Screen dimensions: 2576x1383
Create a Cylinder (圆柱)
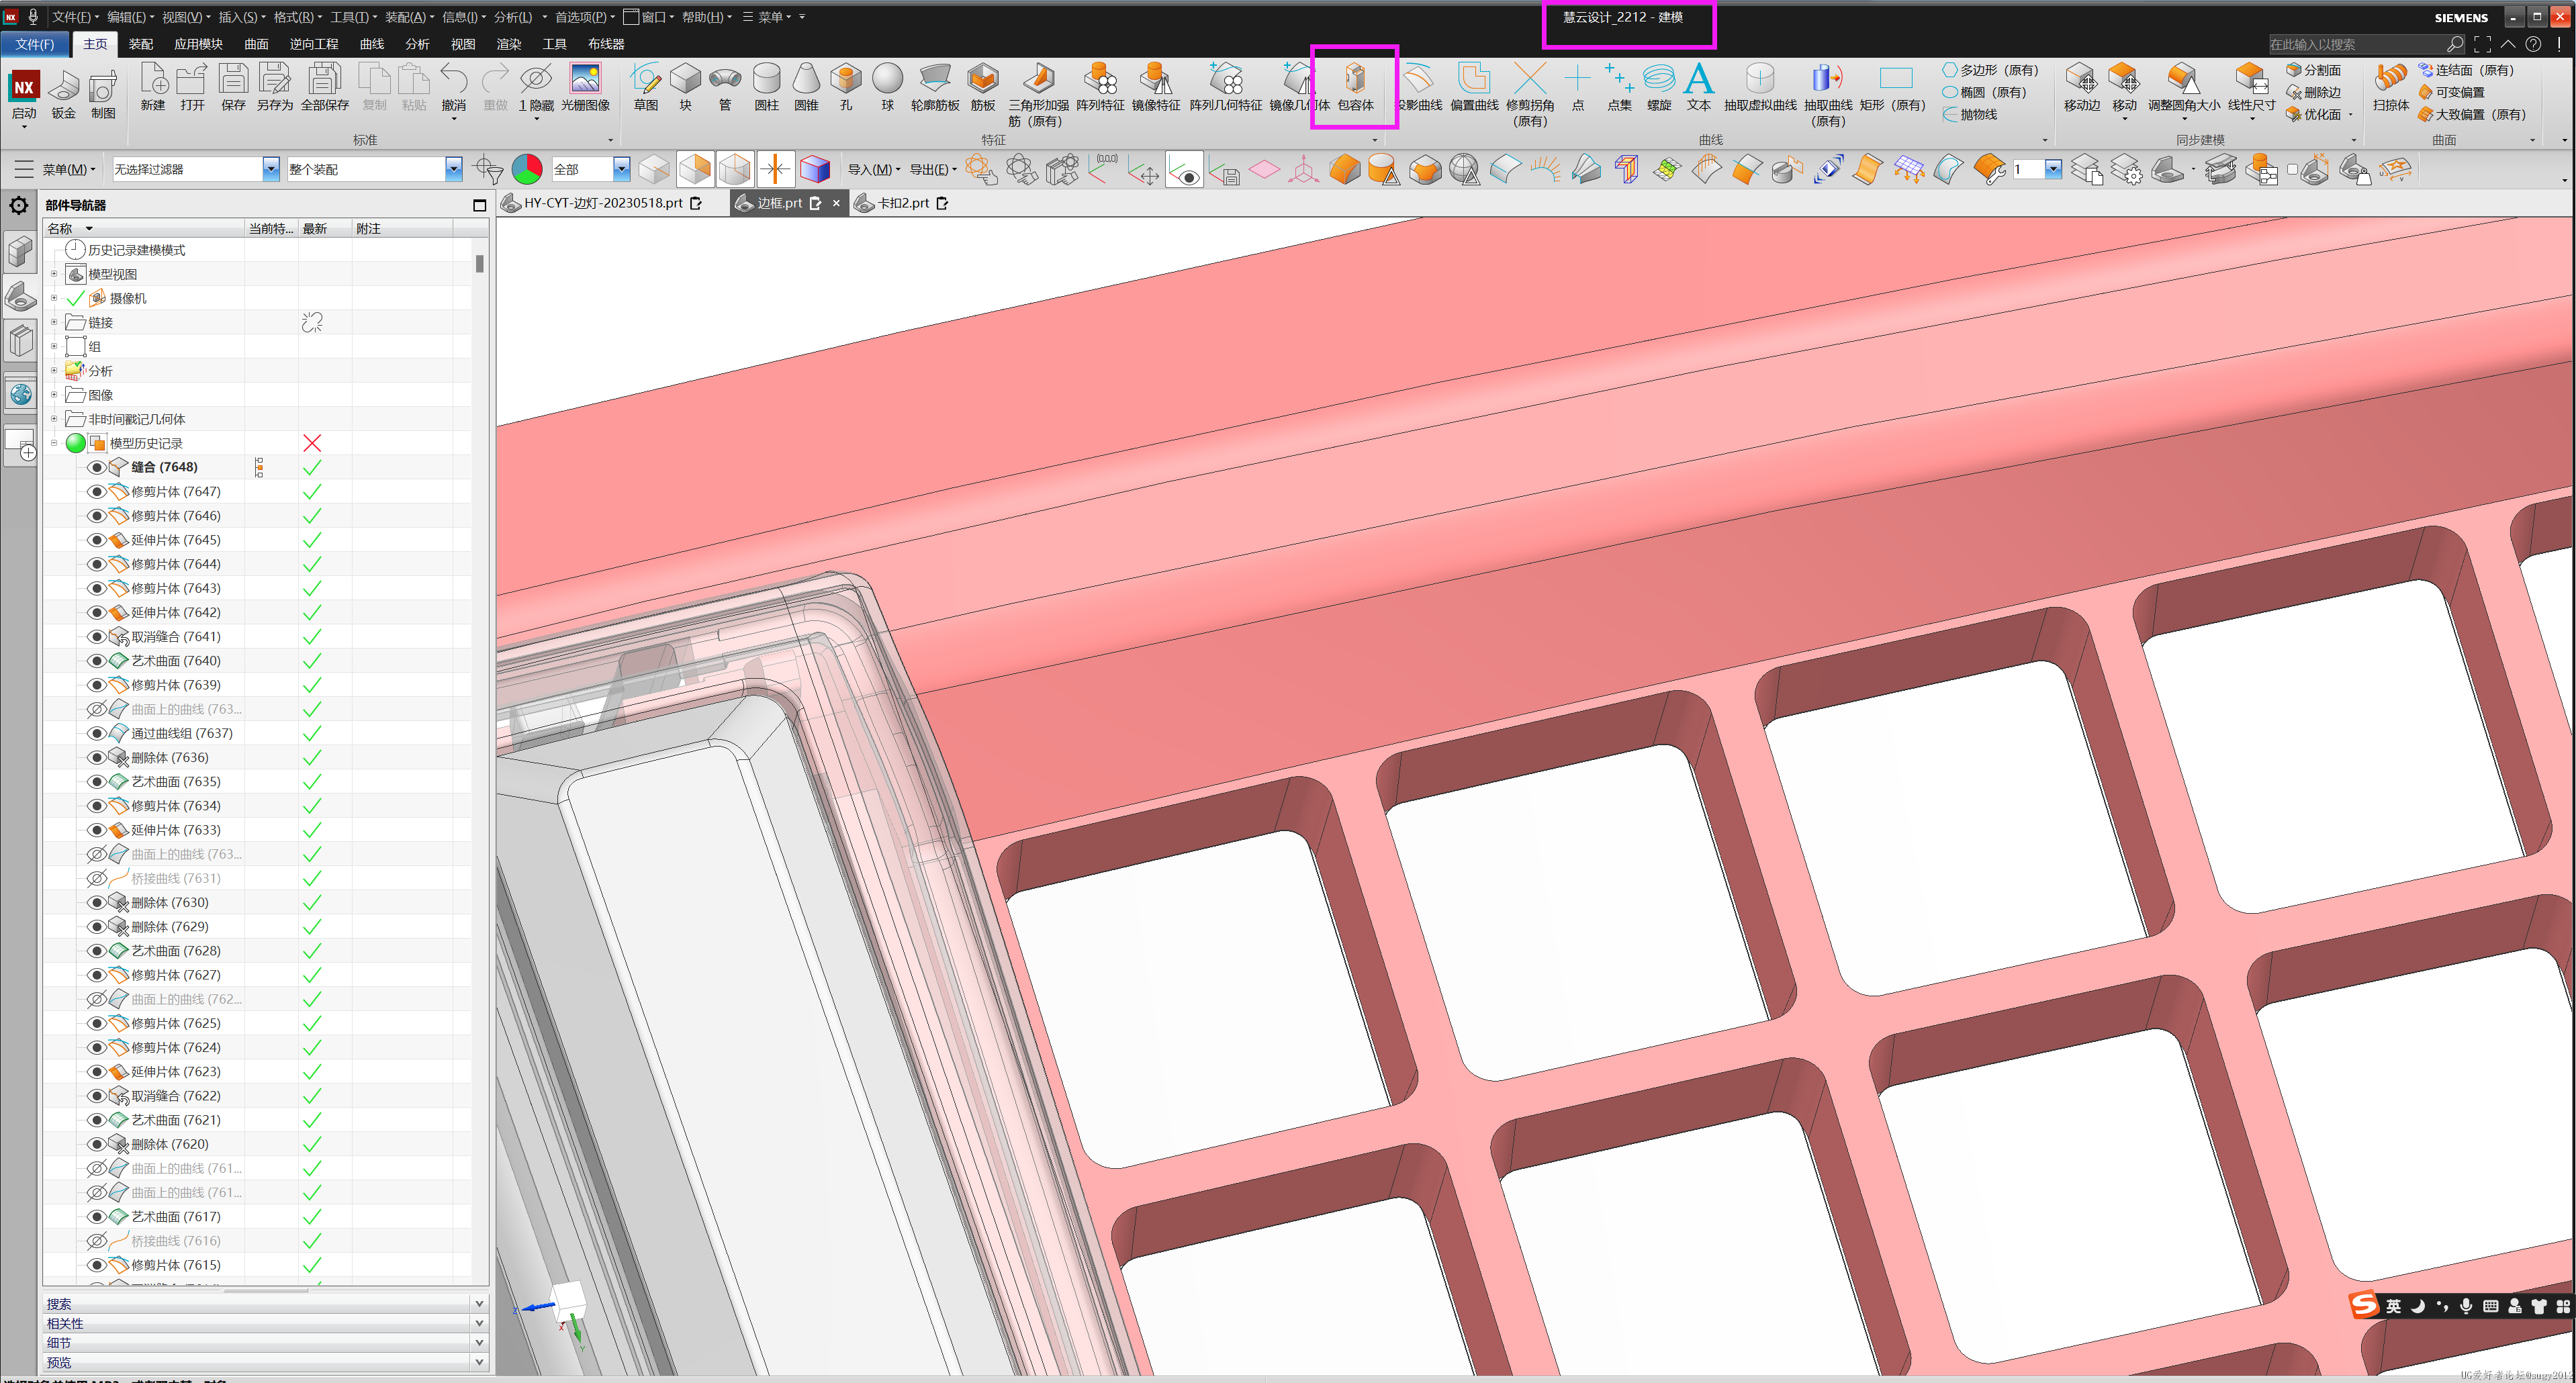click(x=766, y=87)
